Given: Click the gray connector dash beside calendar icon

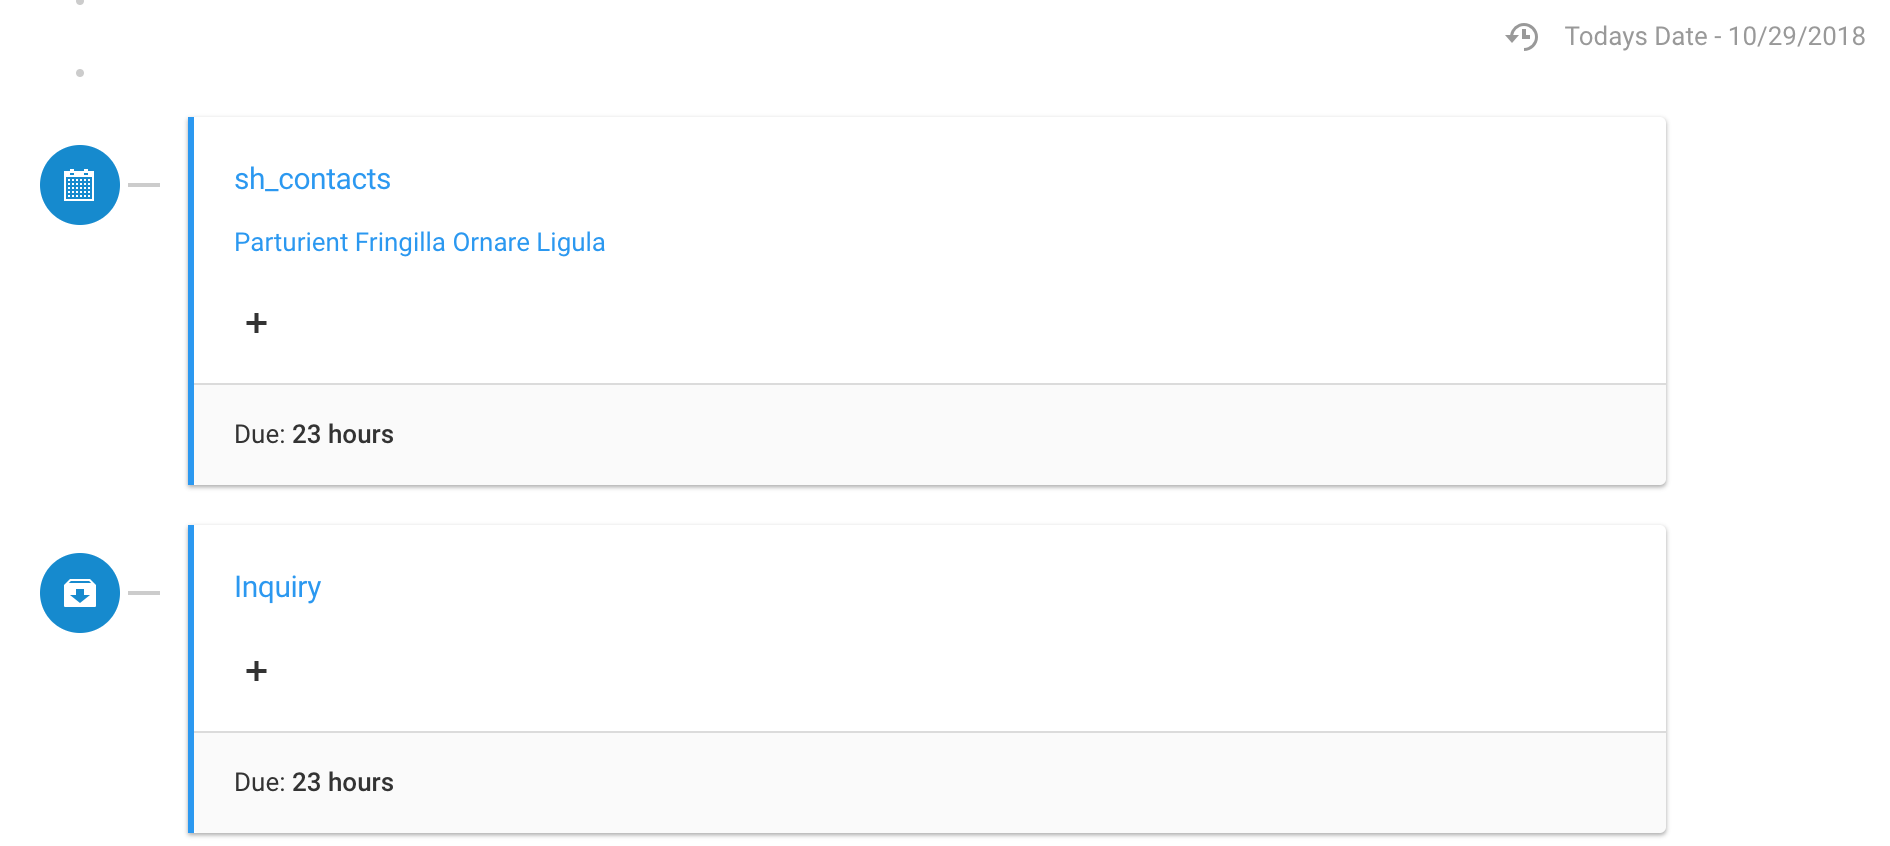Looking at the screenshot, I should coord(144,185).
